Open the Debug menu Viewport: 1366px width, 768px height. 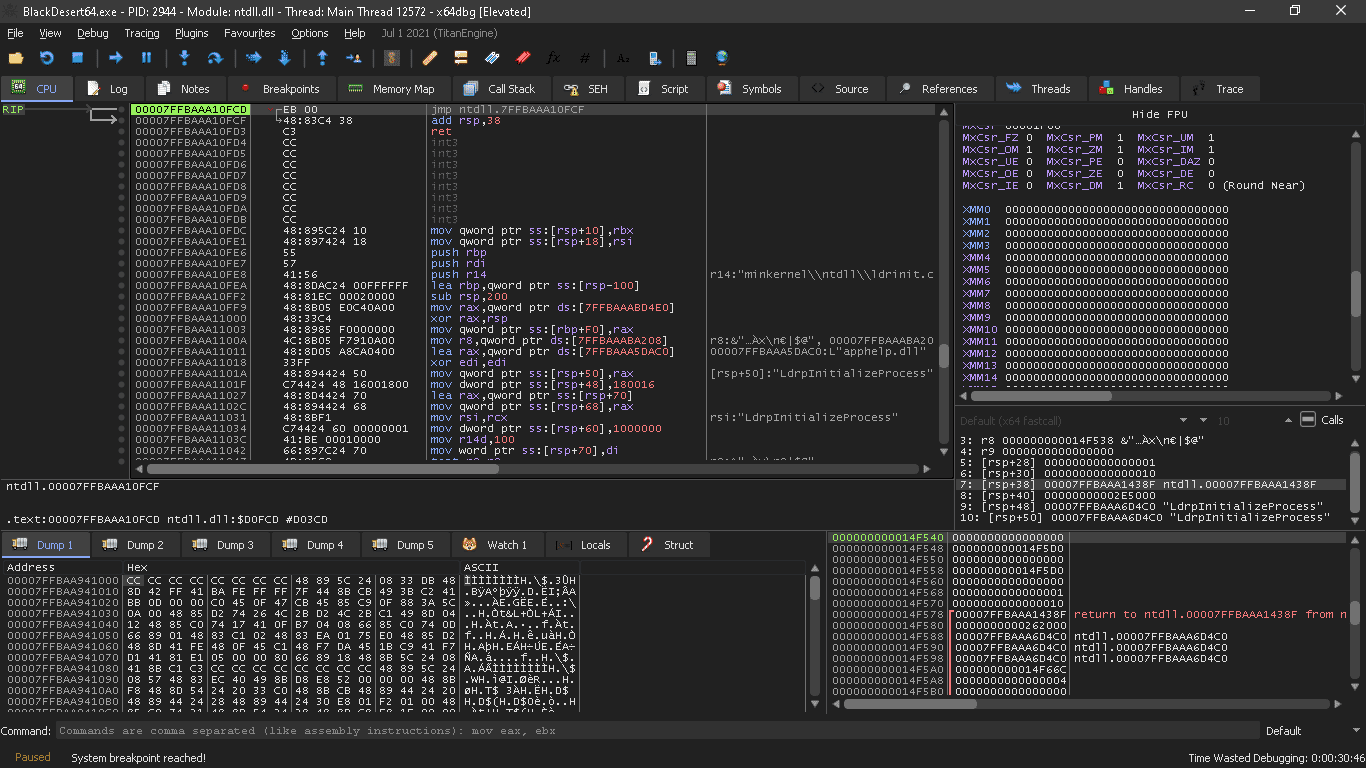pos(93,33)
